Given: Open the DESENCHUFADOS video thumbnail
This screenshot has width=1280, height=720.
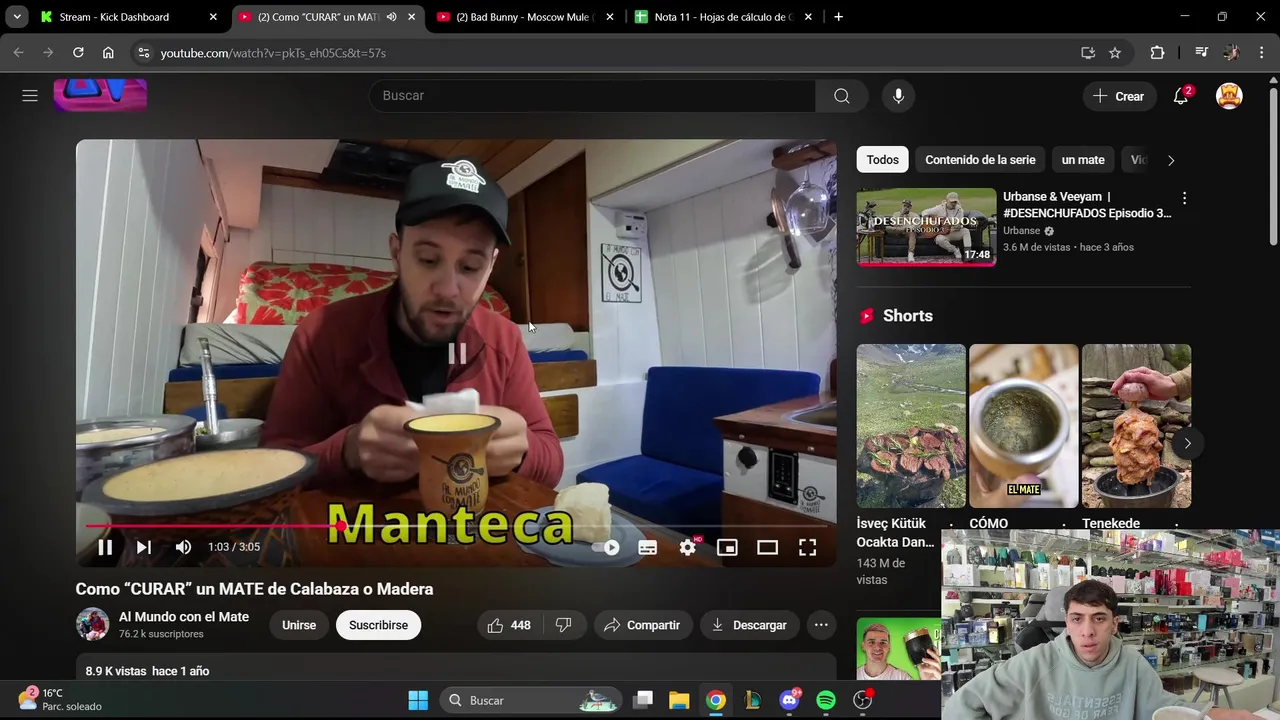Looking at the screenshot, I should pos(926,227).
